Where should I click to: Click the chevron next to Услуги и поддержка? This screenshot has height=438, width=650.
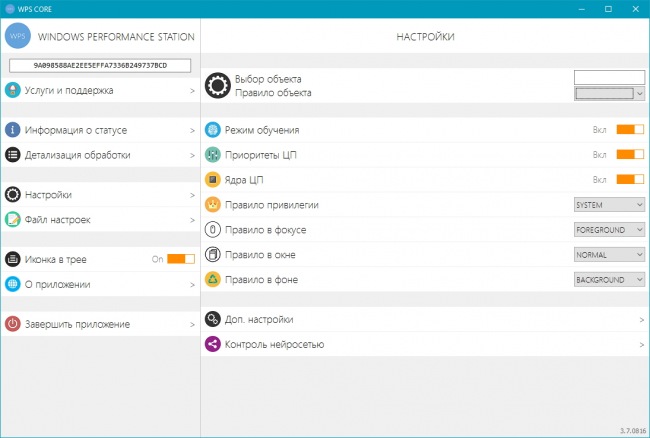(192, 90)
